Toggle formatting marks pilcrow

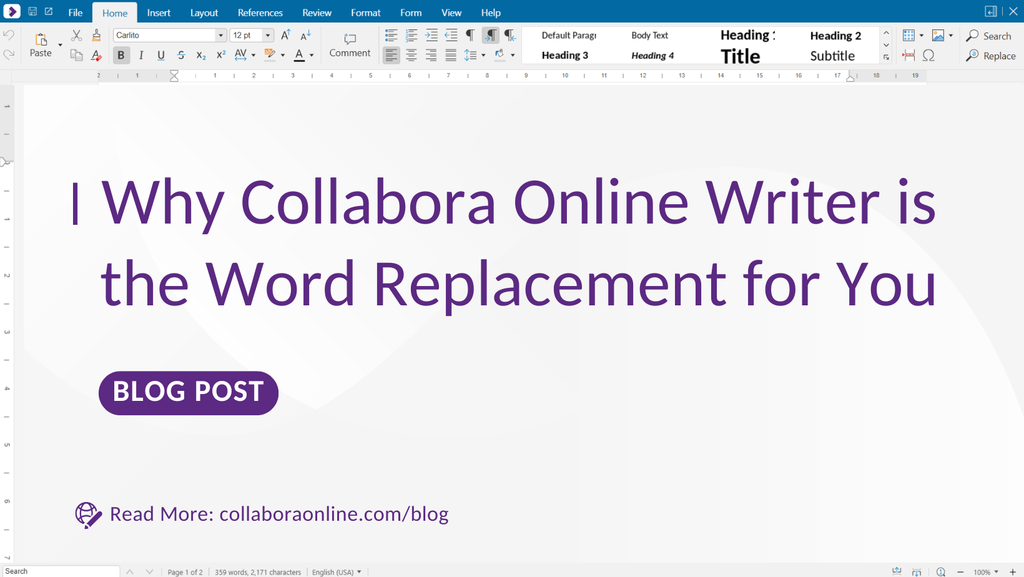470,35
